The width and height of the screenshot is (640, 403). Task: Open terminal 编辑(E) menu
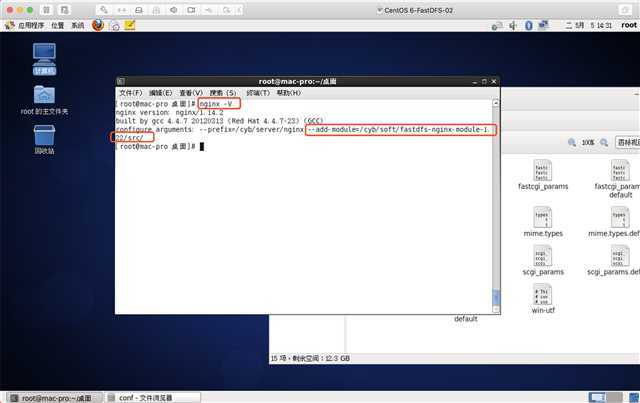coord(160,93)
